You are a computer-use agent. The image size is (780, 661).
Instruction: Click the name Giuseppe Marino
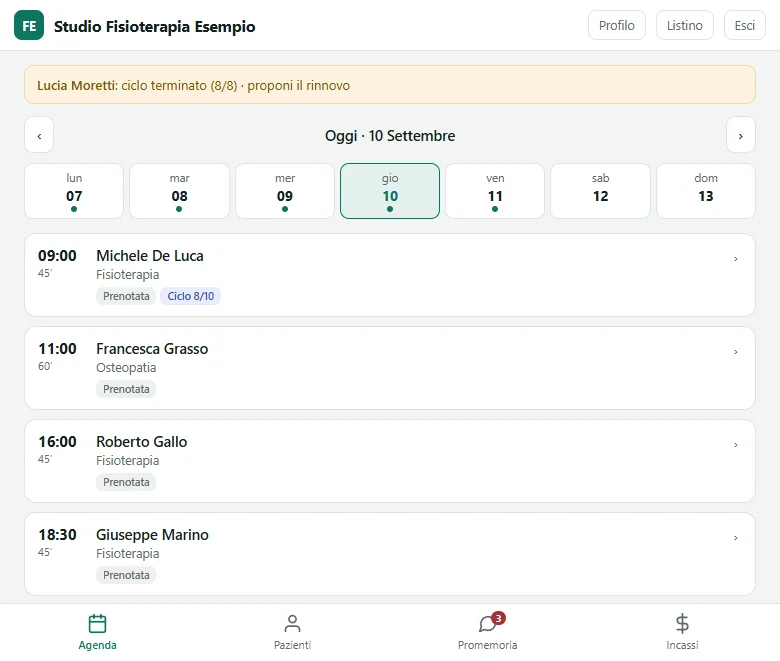pos(152,535)
